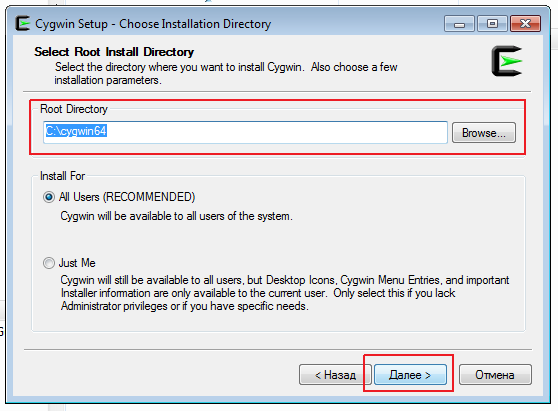This screenshot has height=411, width=558.
Task: Click the Cygwin Setup title bar text
Action: 153,24
